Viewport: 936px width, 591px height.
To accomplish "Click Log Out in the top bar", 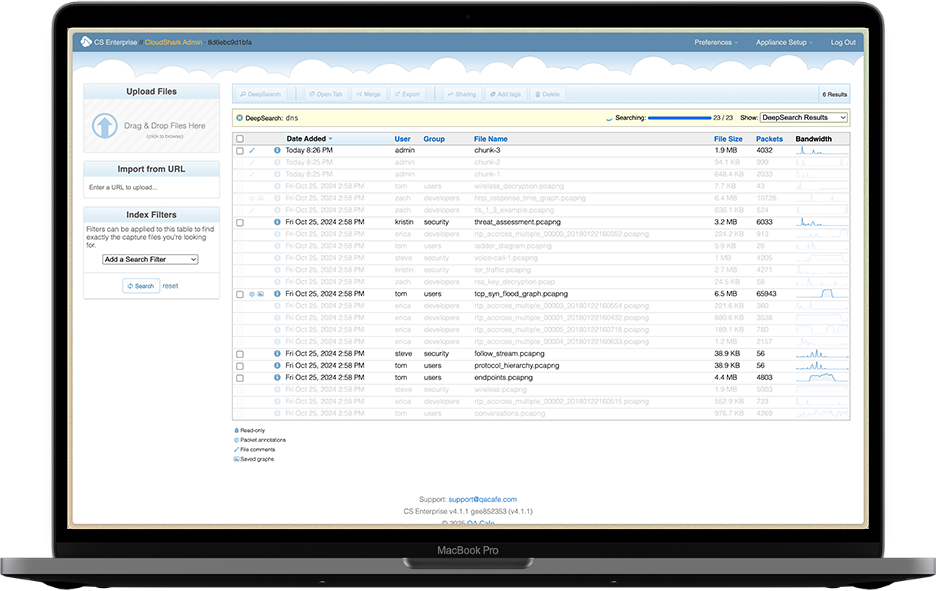I will click(843, 42).
